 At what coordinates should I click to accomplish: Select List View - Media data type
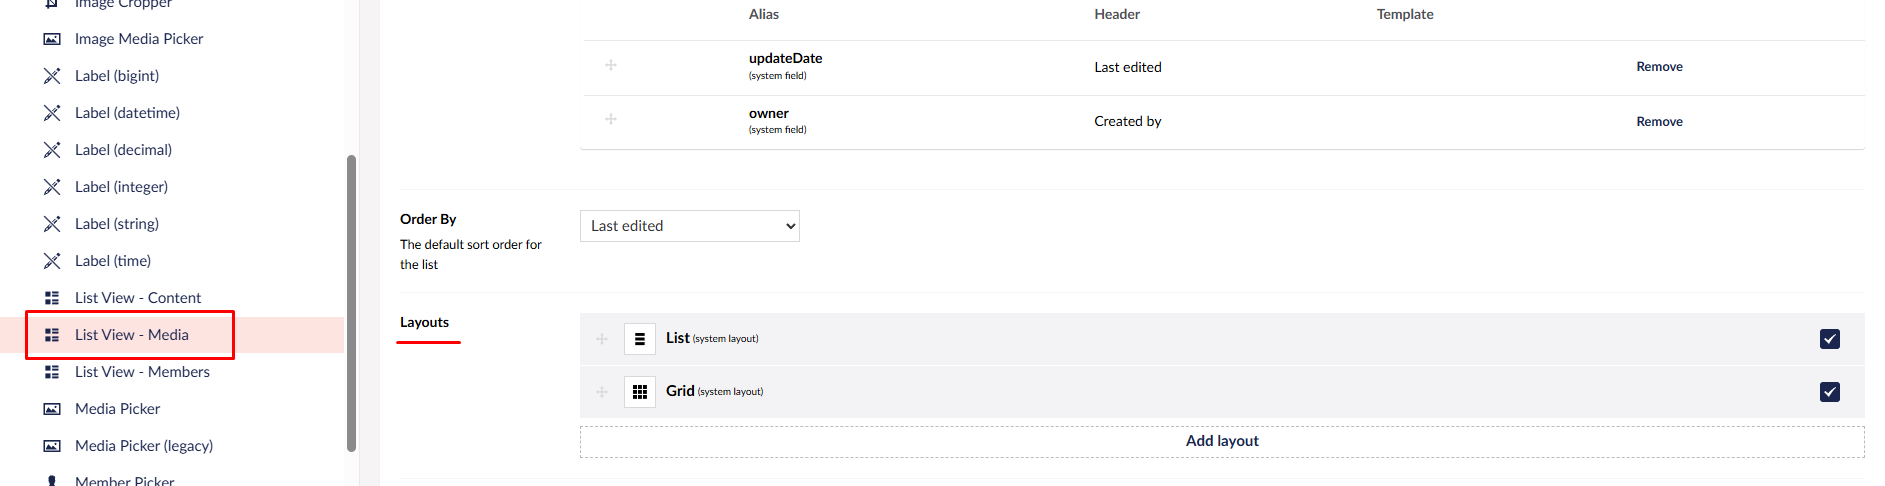[x=131, y=335]
